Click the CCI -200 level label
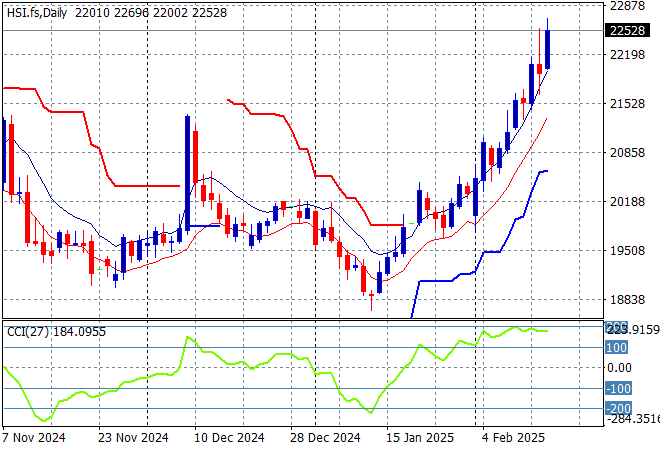 point(618,408)
